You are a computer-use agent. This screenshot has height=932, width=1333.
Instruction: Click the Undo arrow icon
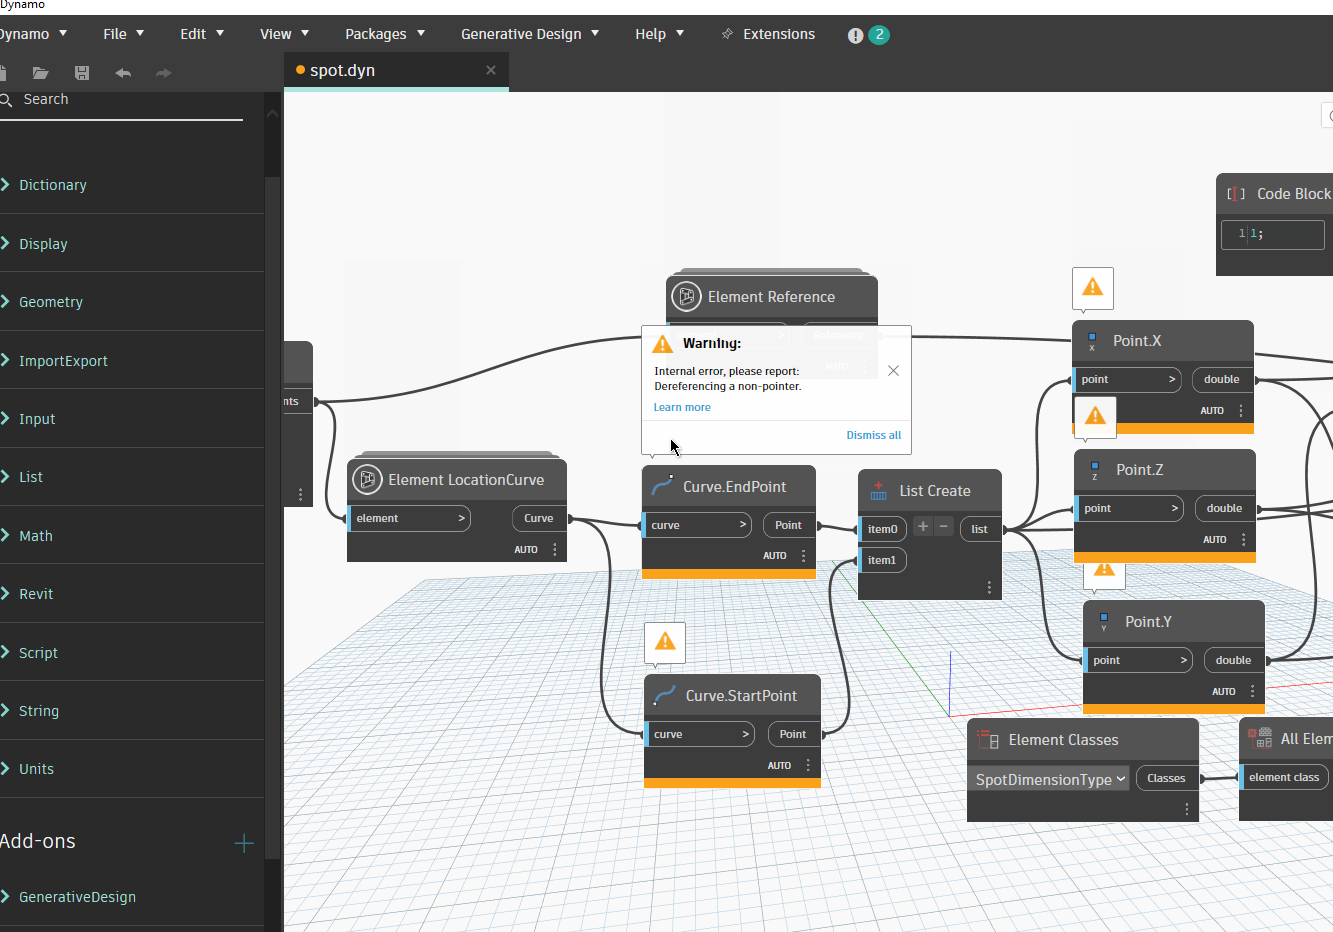click(123, 73)
